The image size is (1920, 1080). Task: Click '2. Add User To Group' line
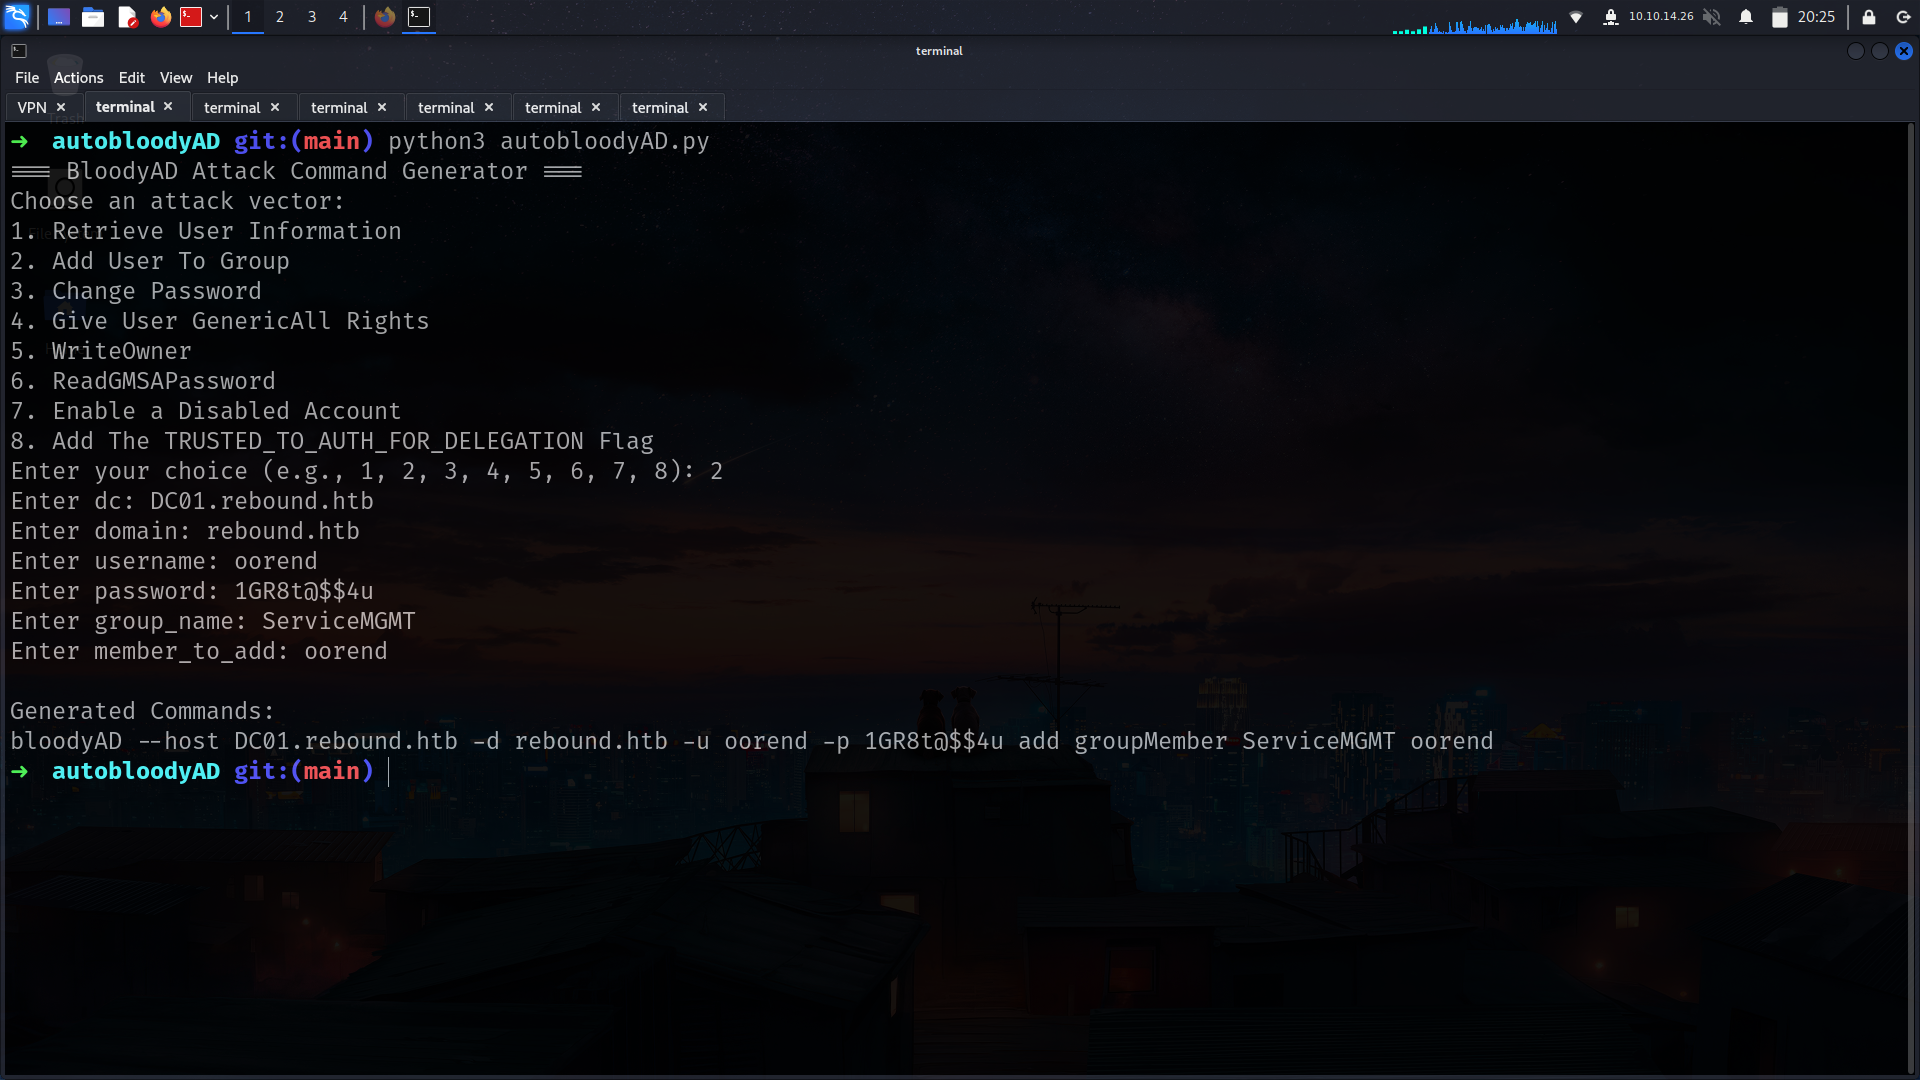pyautogui.click(x=150, y=261)
